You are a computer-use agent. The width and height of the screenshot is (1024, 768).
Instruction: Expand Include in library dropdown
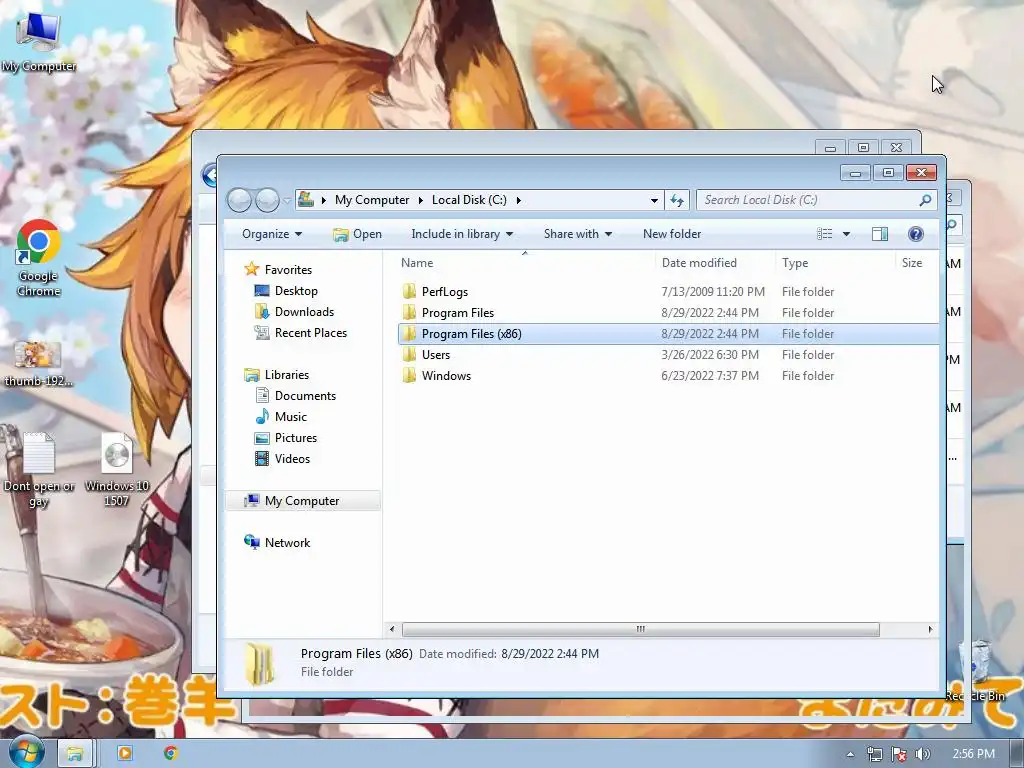point(462,234)
